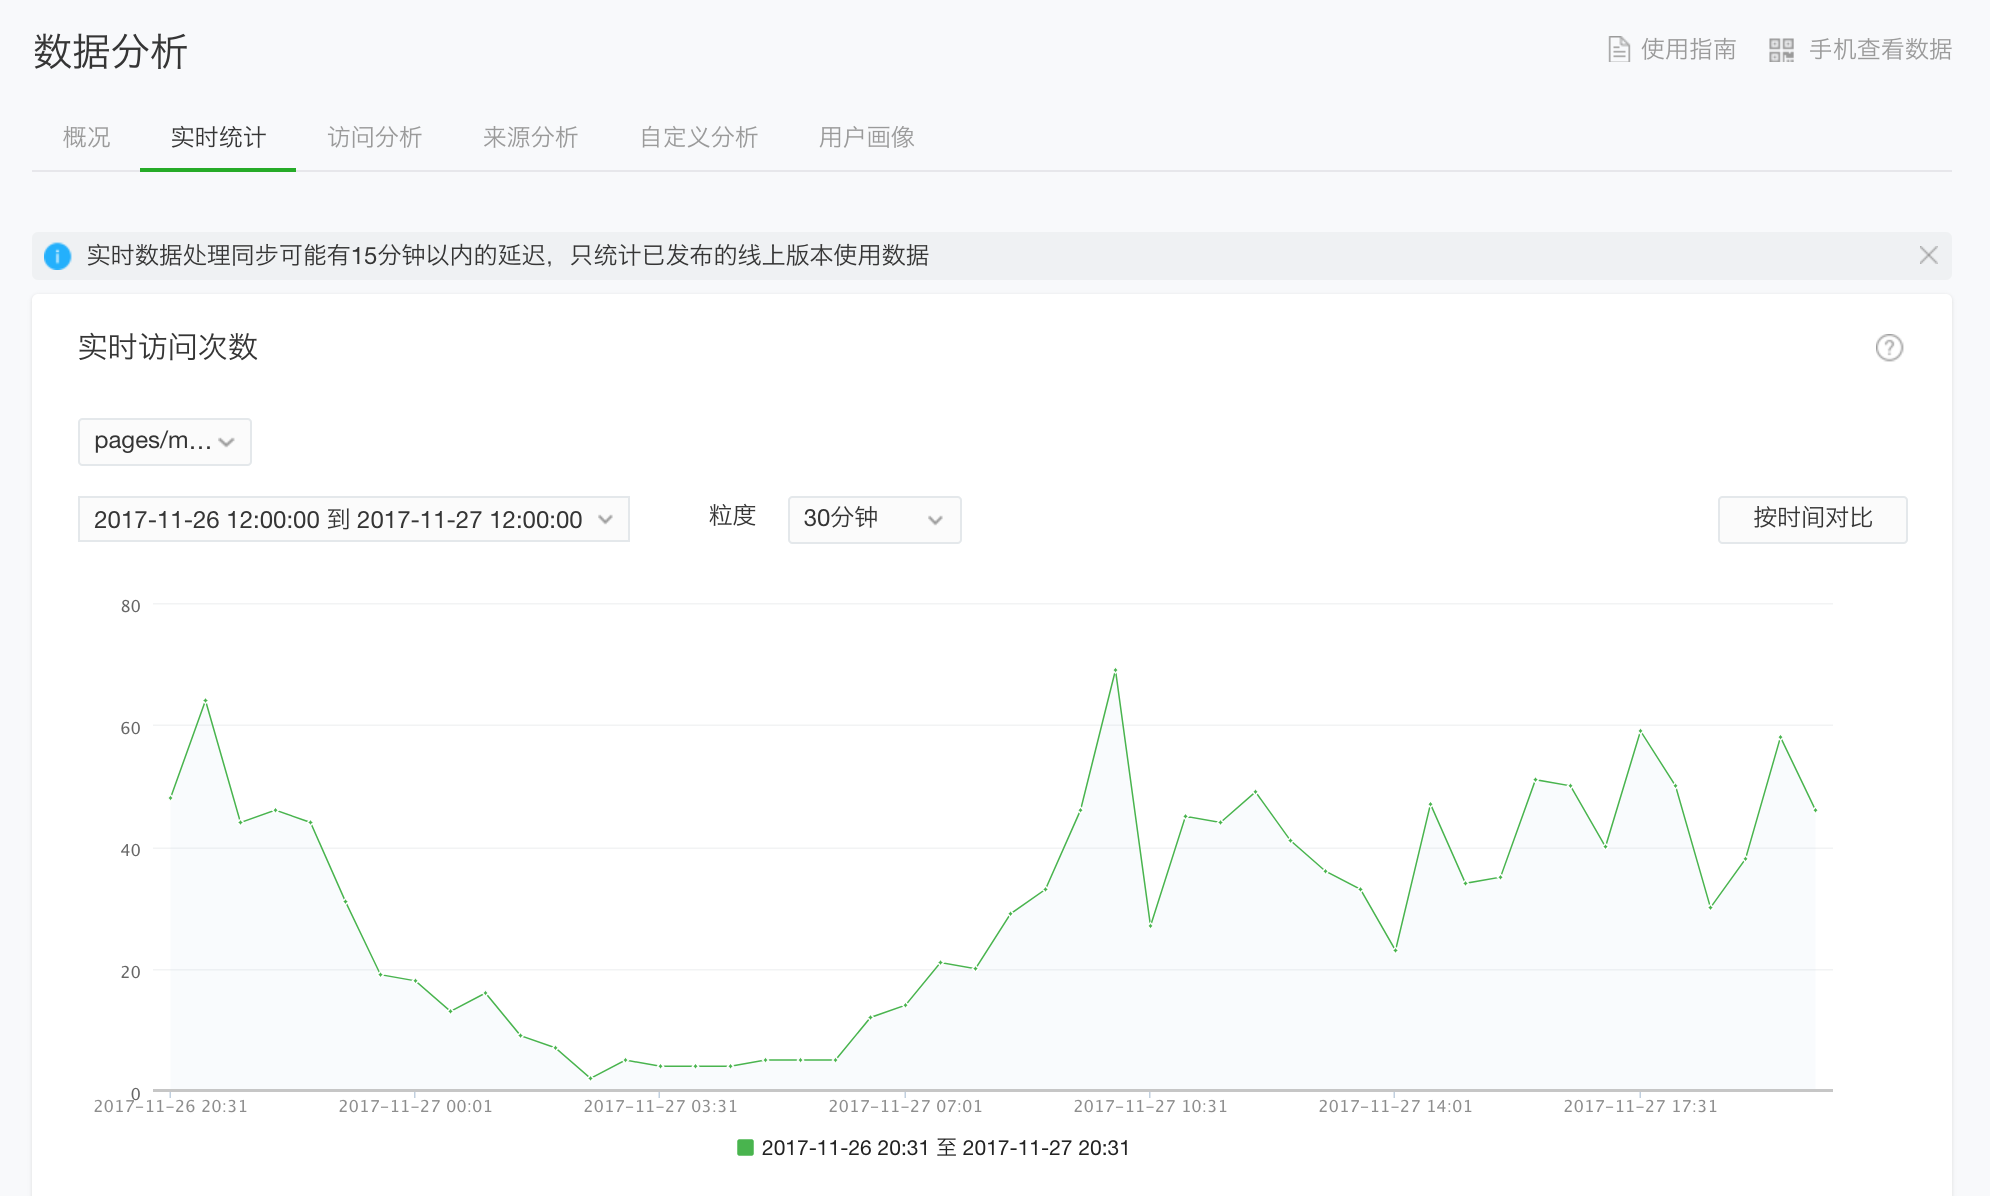1990x1196 pixels.
Task: Click the 实时统计 tab label
Action: [x=217, y=137]
